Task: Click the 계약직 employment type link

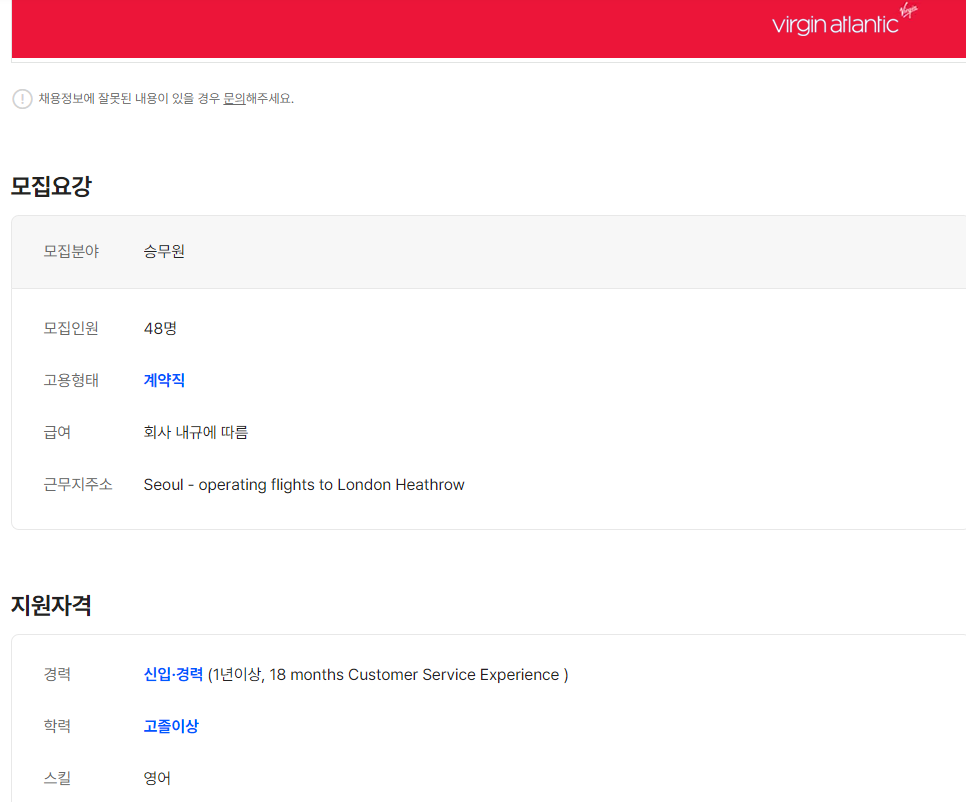Action: pyautogui.click(x=164, y=380)
